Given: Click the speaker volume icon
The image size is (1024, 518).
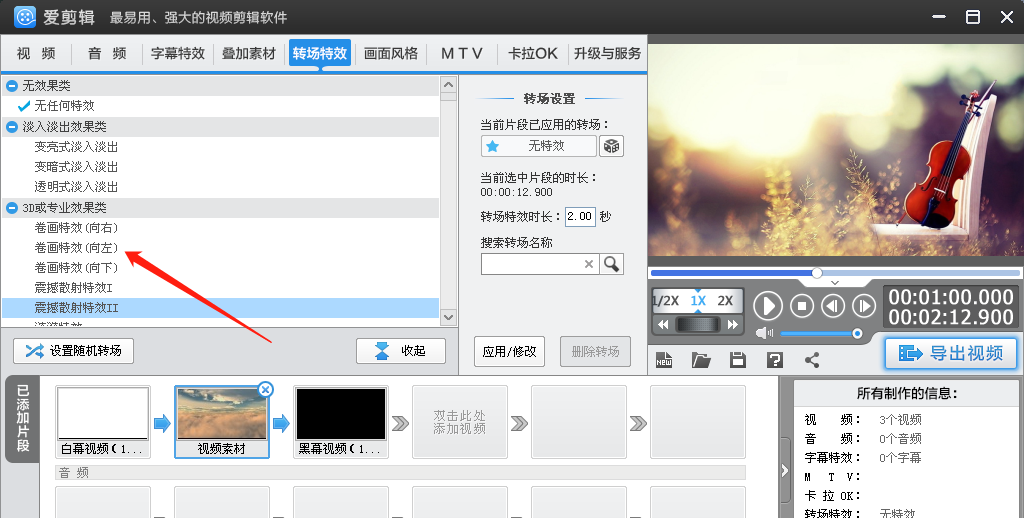Looking at the screenshot, I should 764,333.
